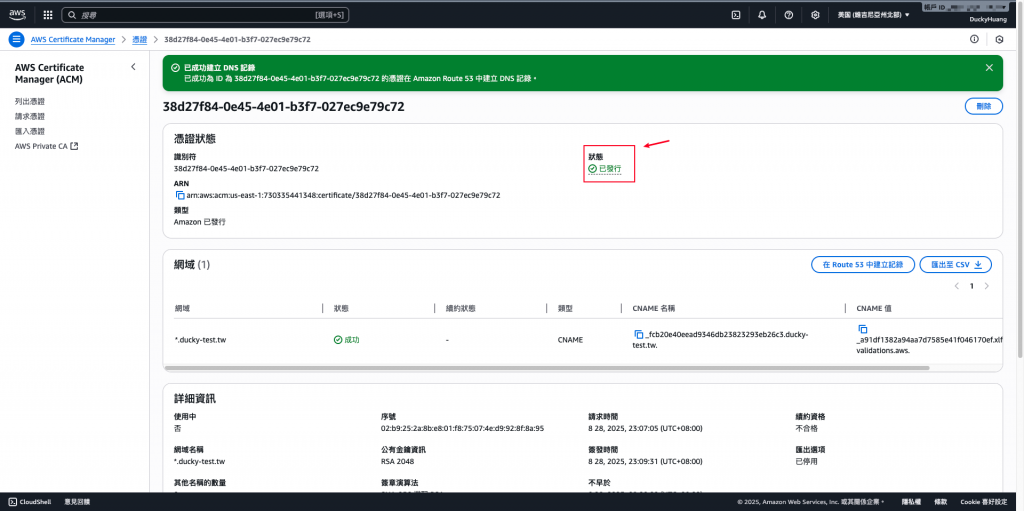Open 意見回饋 in the footer
Viewport: 1024px width, 511px height.
point(76,502)
